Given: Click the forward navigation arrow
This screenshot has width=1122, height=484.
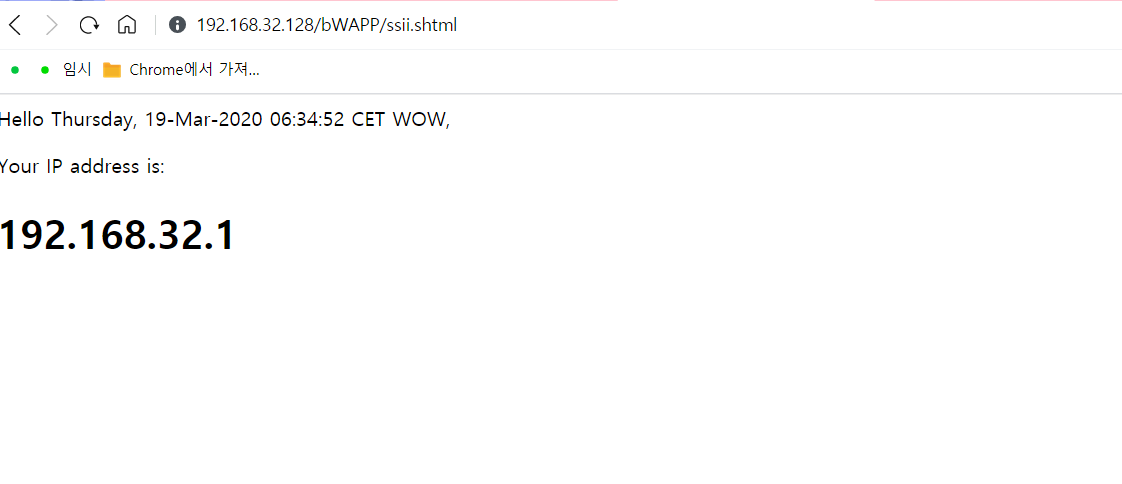Looking at the screenshot, I should (x=52, y=26).
